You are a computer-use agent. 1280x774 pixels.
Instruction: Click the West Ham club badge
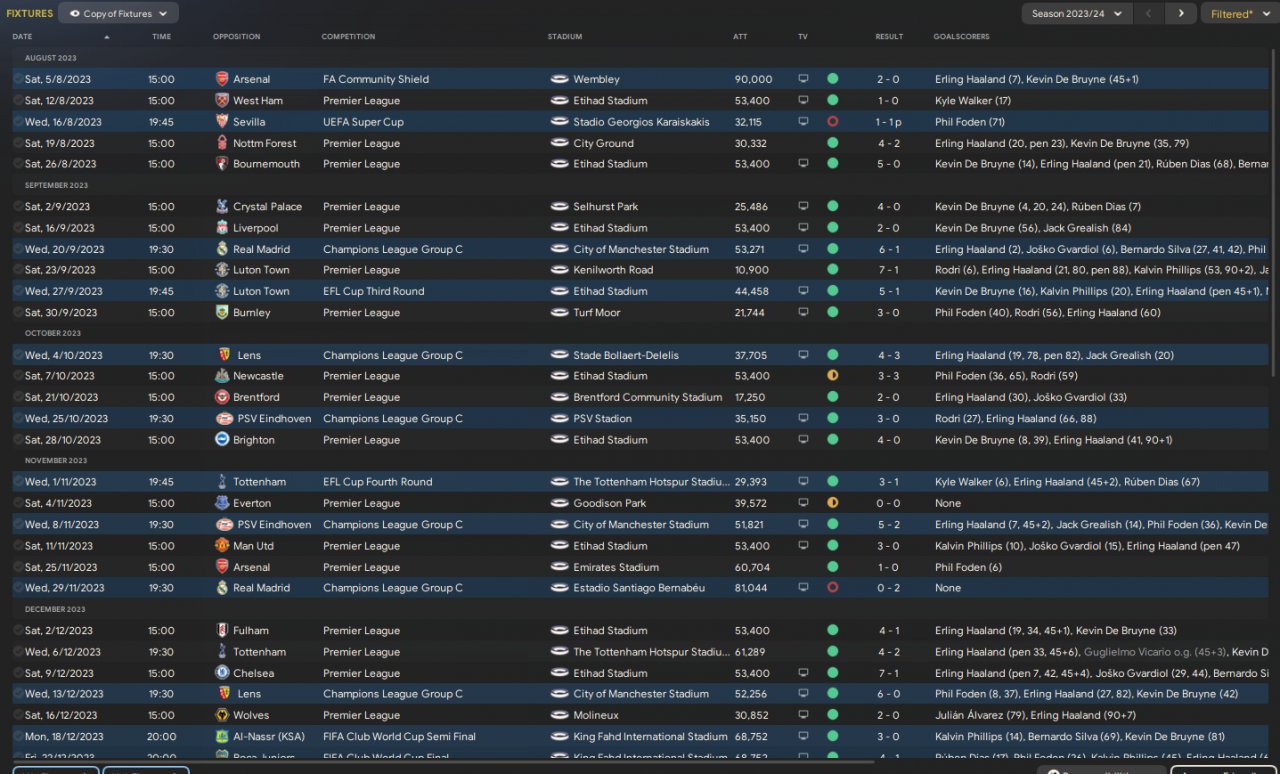pyautogui.click(x=222, y=100)
